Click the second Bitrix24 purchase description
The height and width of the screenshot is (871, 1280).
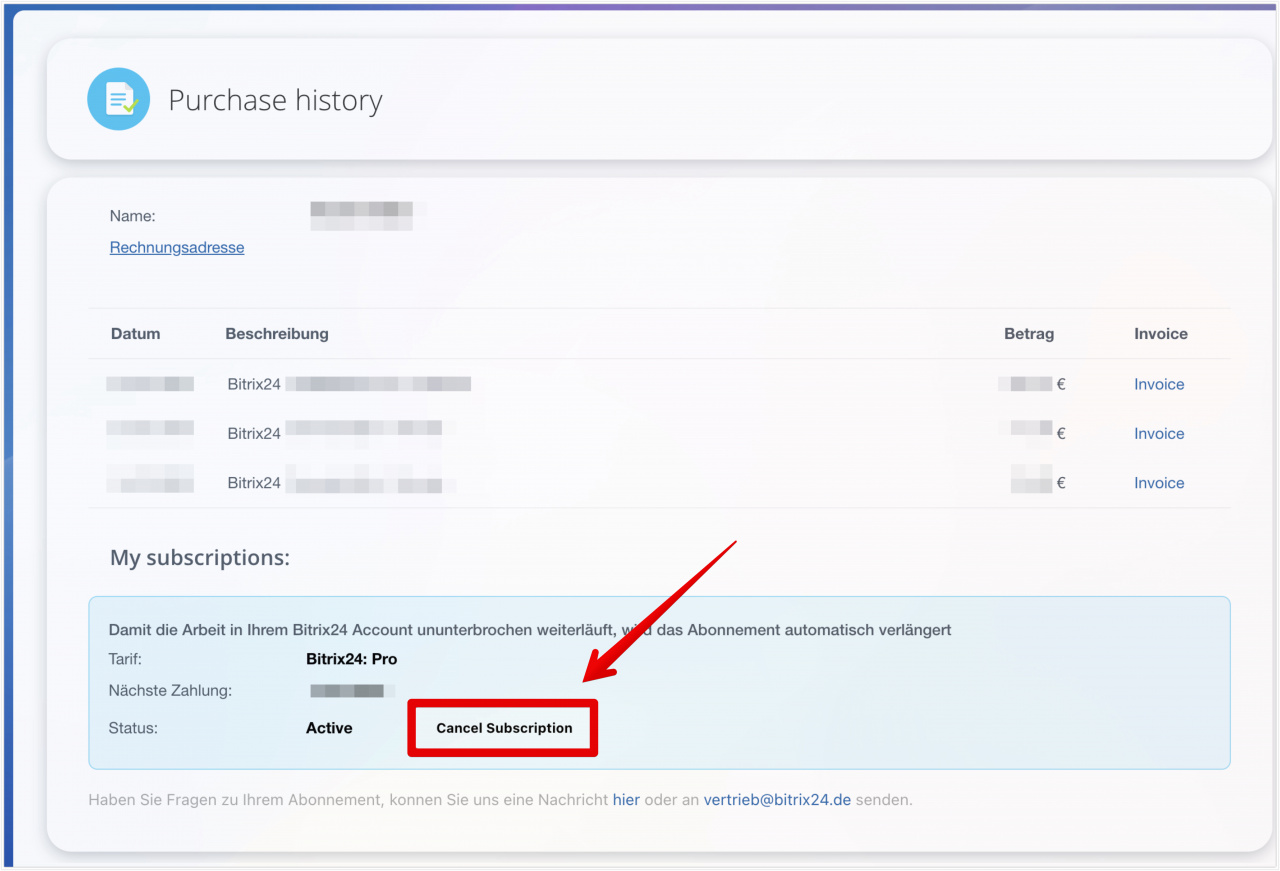(x=335, y=434)
